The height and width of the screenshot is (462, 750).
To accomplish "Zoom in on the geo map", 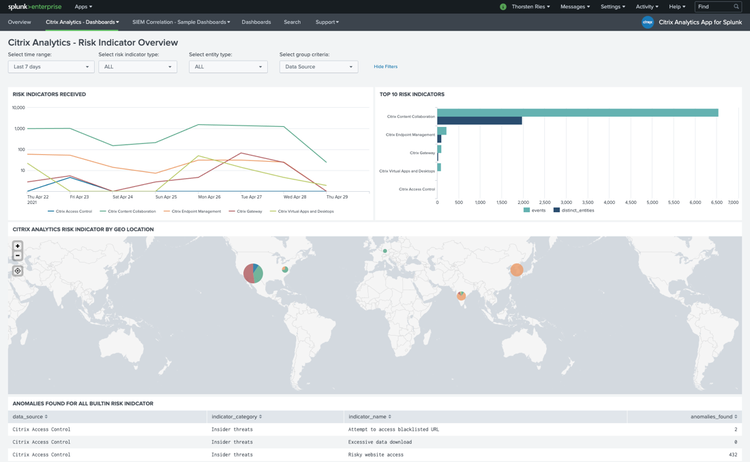I will 18,246.
